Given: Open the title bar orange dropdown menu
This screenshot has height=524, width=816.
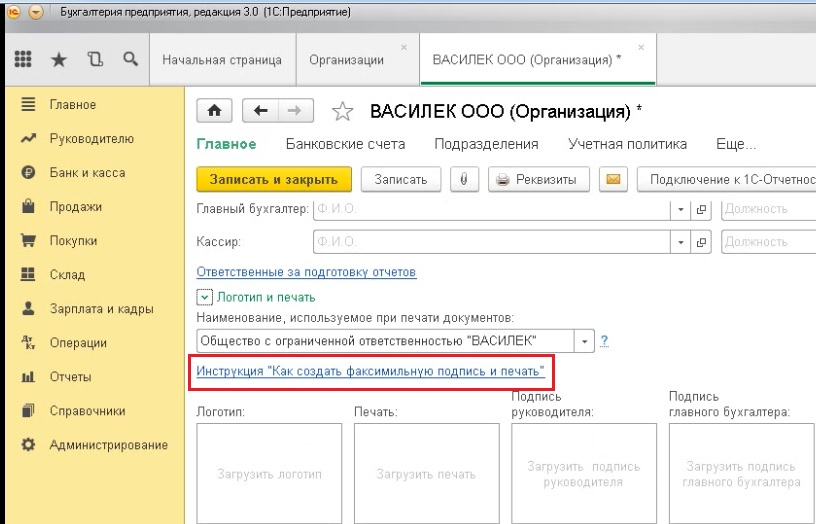Looking at the screenshot, I should (36, 11).
